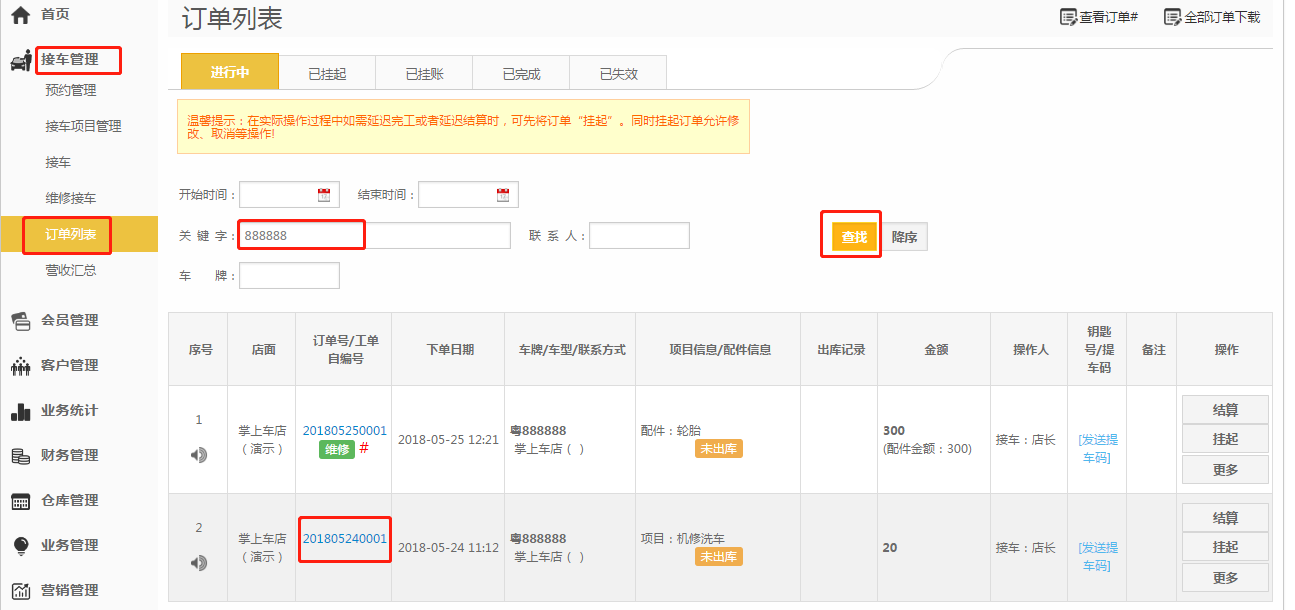Toggle the 降序 sort order button
The width and height of the screenshot is (1295, 610).
coord(905,237)
